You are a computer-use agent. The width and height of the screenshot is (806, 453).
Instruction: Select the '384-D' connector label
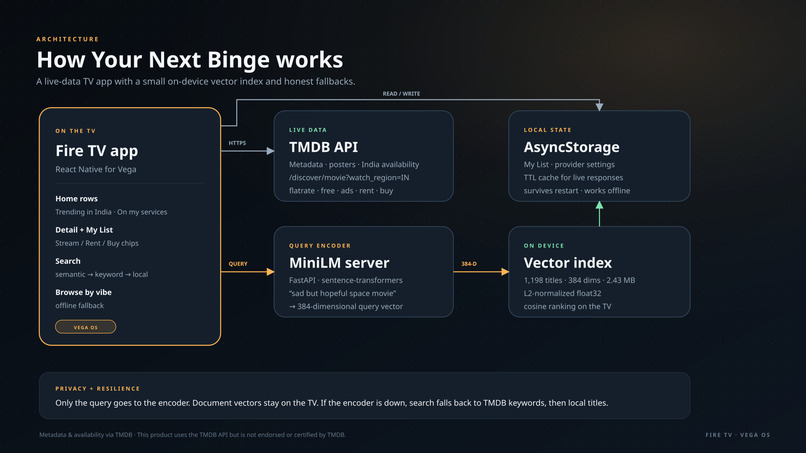469,264
